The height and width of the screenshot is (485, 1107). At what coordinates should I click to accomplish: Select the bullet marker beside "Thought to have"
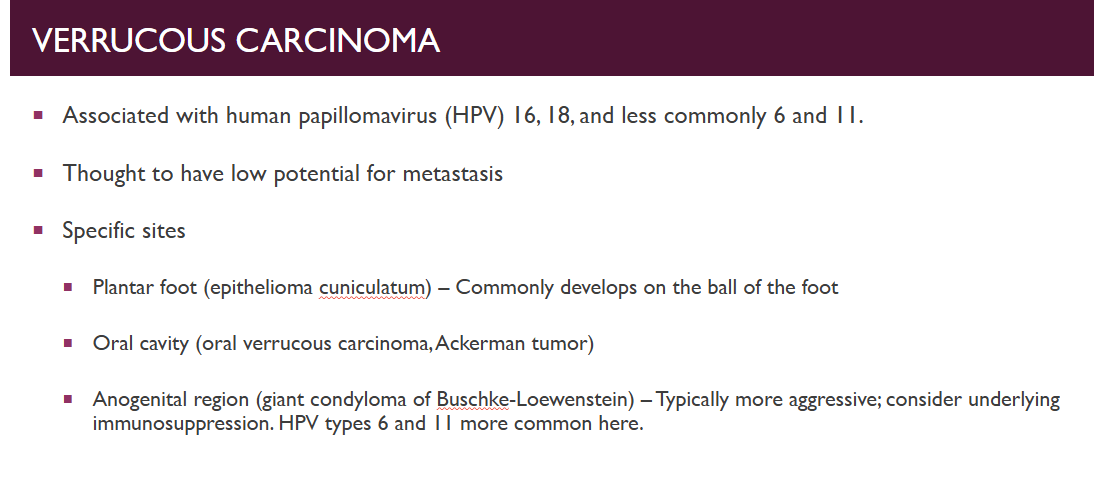pyautogui.click(x=38, y=173)
